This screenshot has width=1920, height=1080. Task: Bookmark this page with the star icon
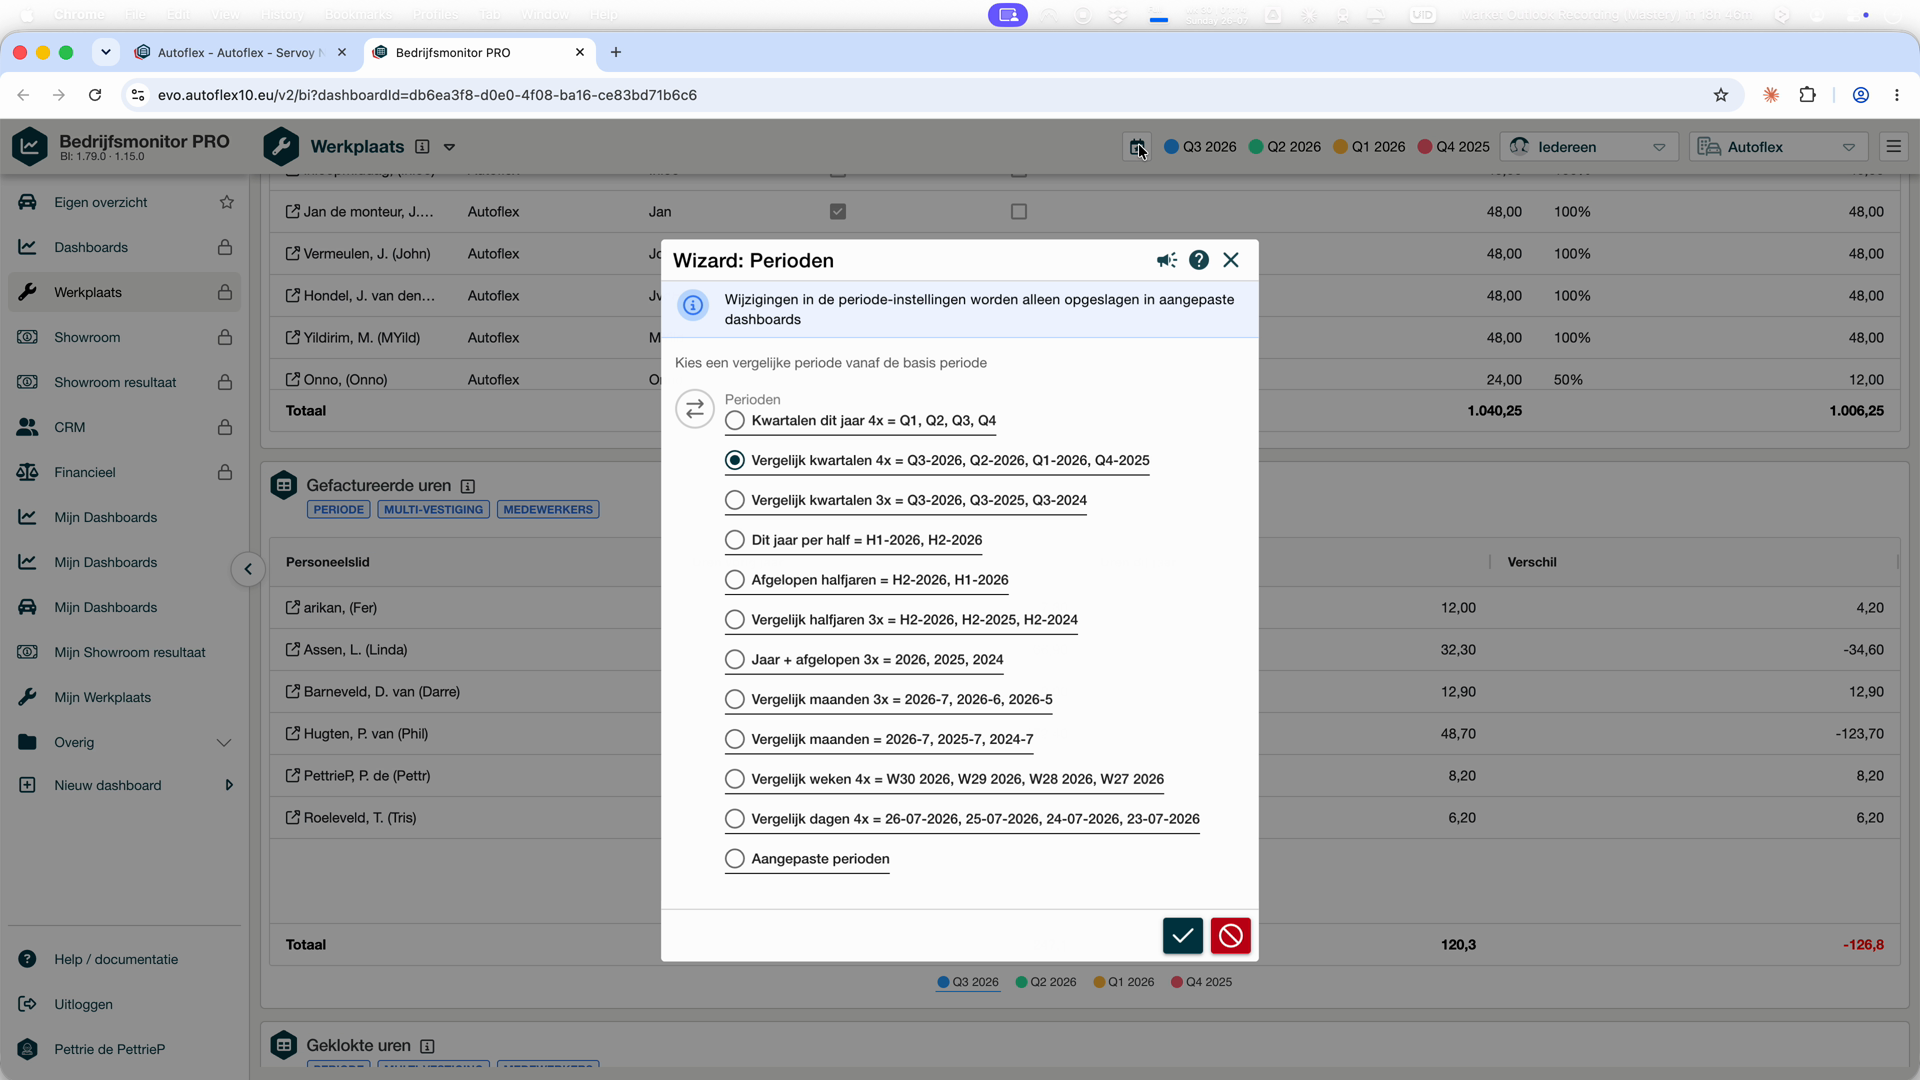pyautogui.click(x=1721, y=95)
